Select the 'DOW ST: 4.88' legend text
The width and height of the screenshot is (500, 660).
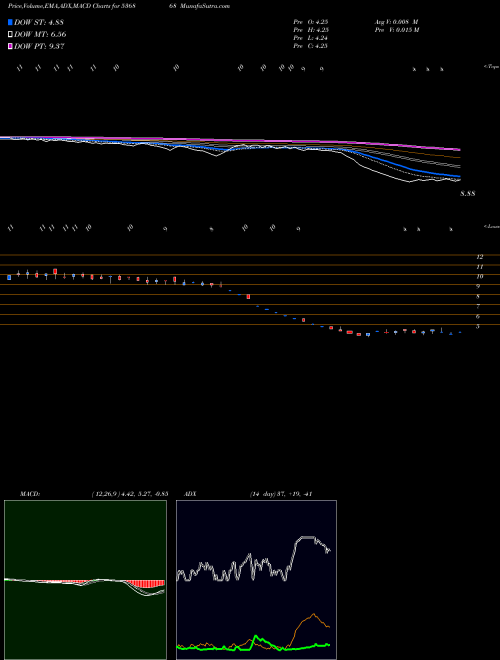(x=39, y=22)
